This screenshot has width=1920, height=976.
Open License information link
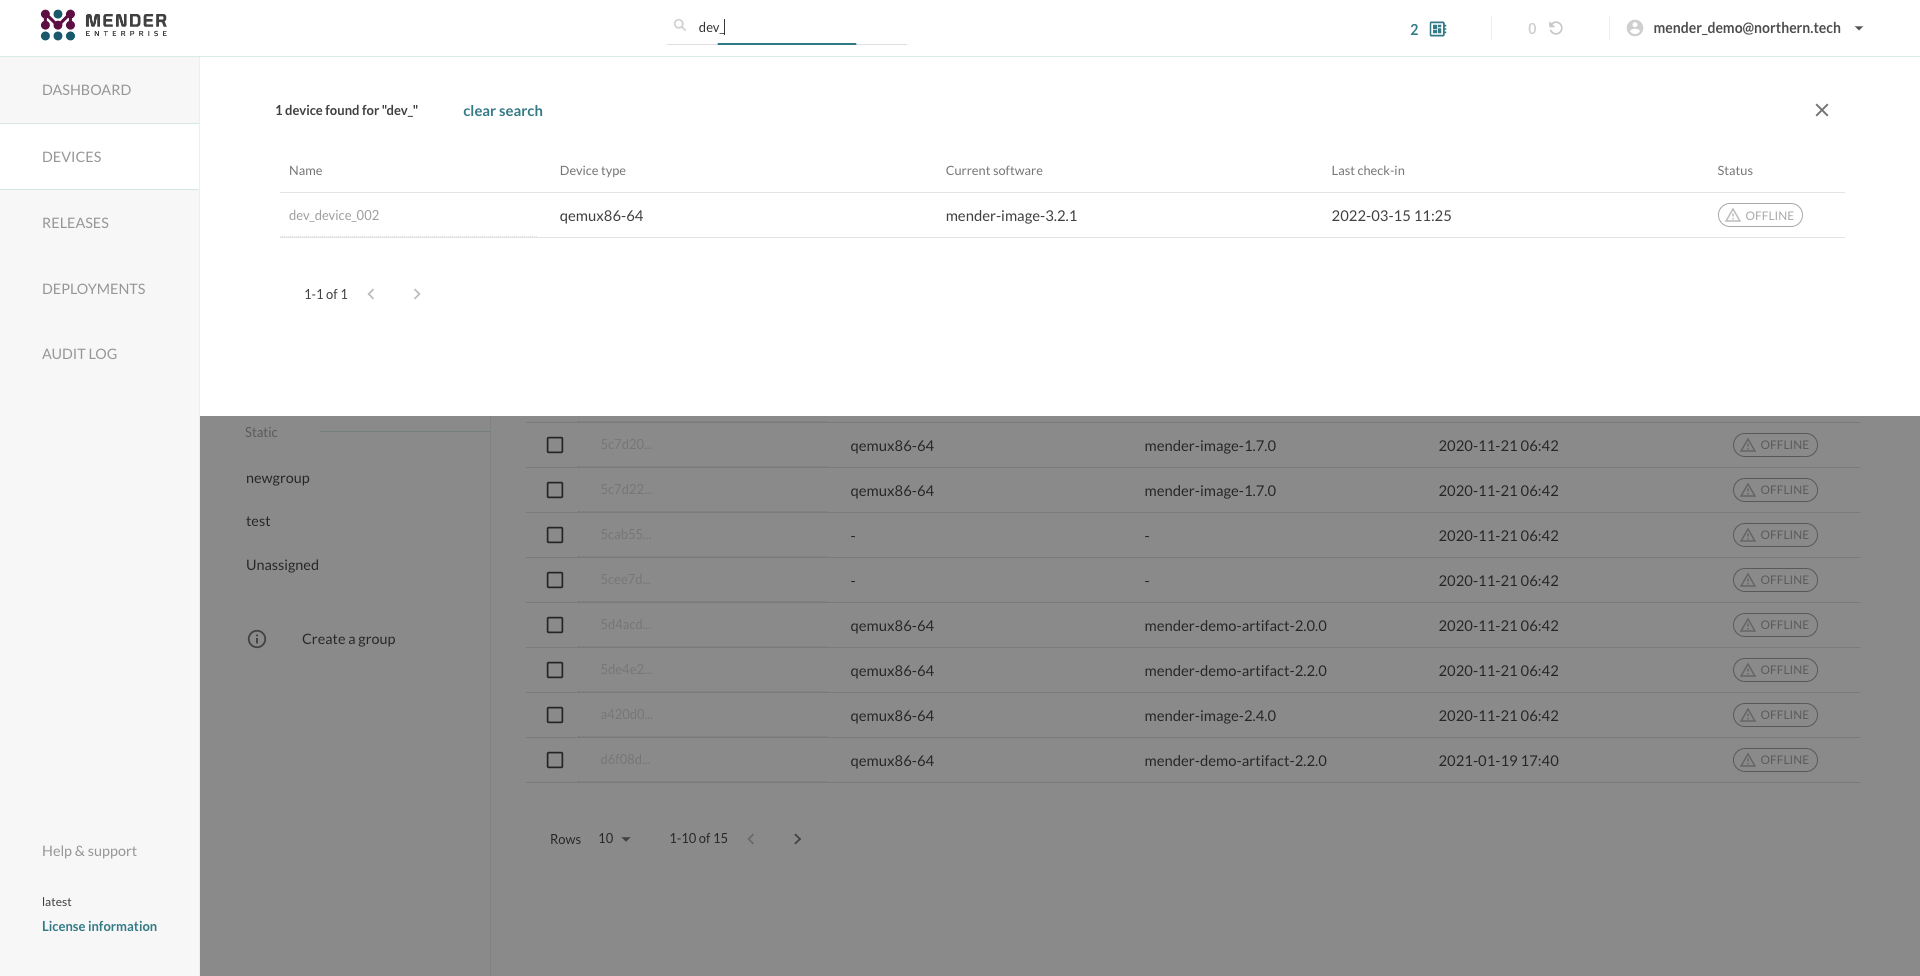99,926
